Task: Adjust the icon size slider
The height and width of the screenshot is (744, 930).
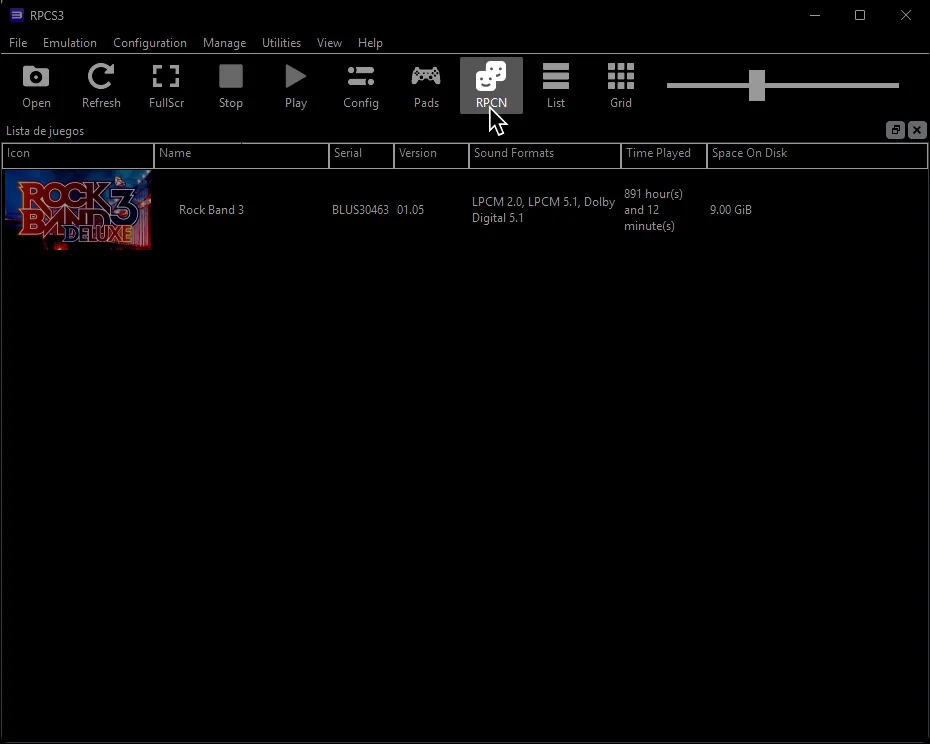Action: click(756, 86)
